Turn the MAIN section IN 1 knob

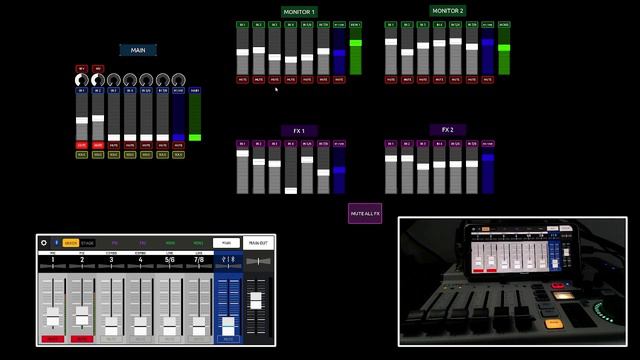82,80
